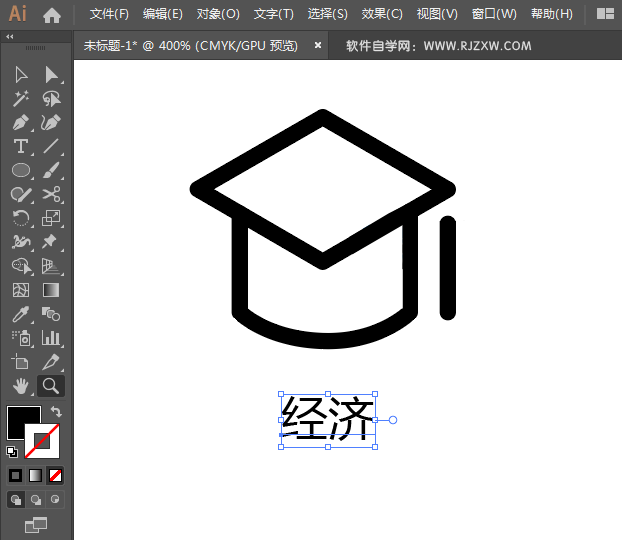
Task: Open the 文件(F) menu
Action: point(109,14)
